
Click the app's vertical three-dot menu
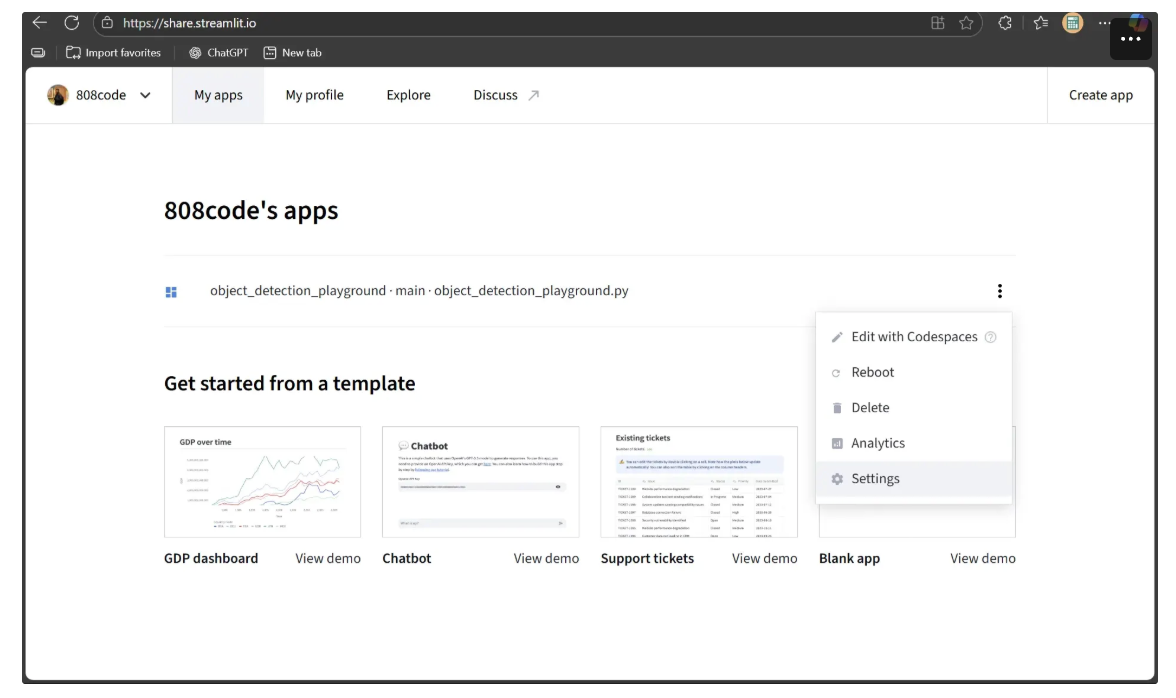pyautogui.click(x=1000, y=291)
